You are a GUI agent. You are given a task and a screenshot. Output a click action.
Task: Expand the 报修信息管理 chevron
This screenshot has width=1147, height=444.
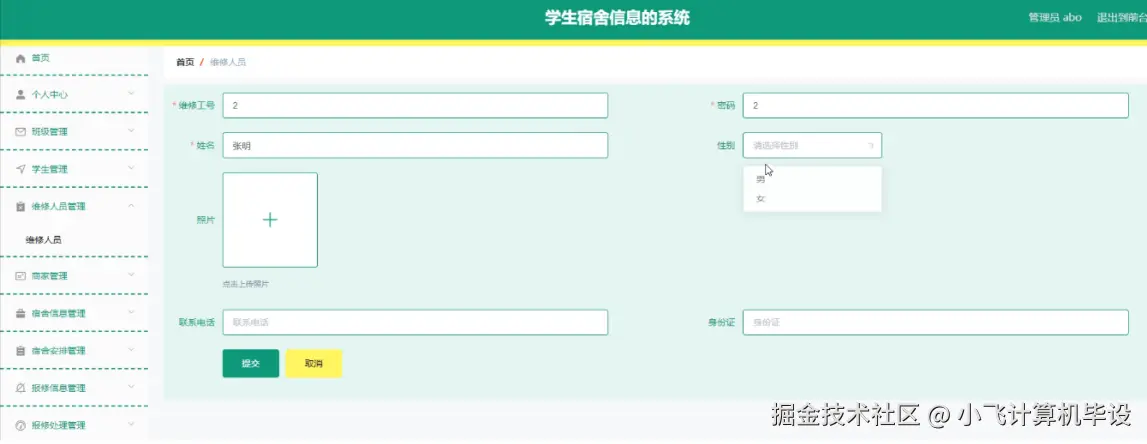131,386
